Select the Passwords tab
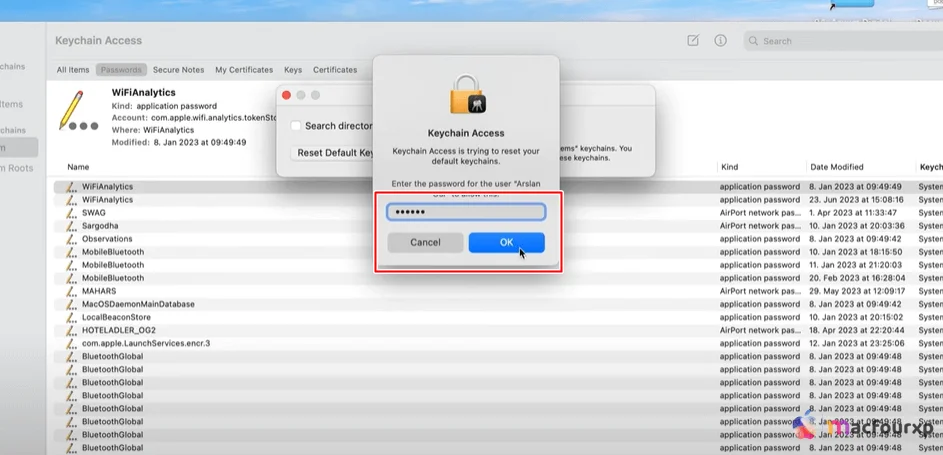 tap(121, 70)
